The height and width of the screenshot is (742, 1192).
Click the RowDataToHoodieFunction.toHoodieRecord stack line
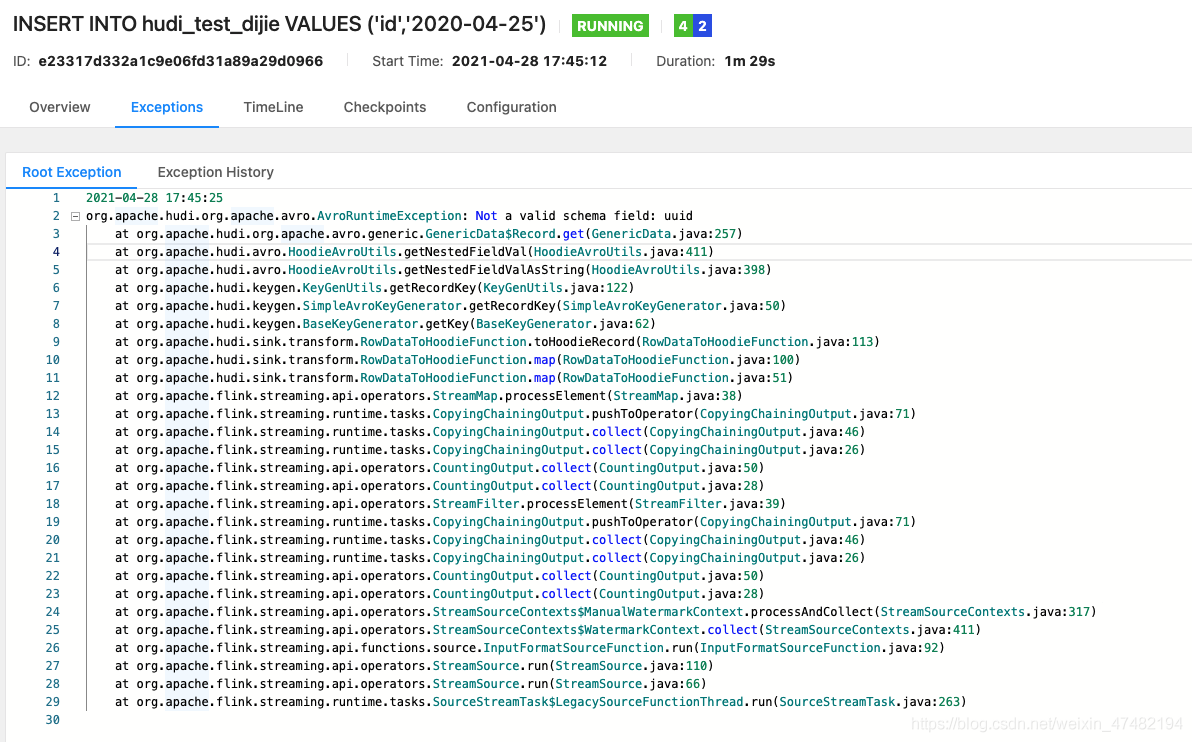click(x=497, y=341)
